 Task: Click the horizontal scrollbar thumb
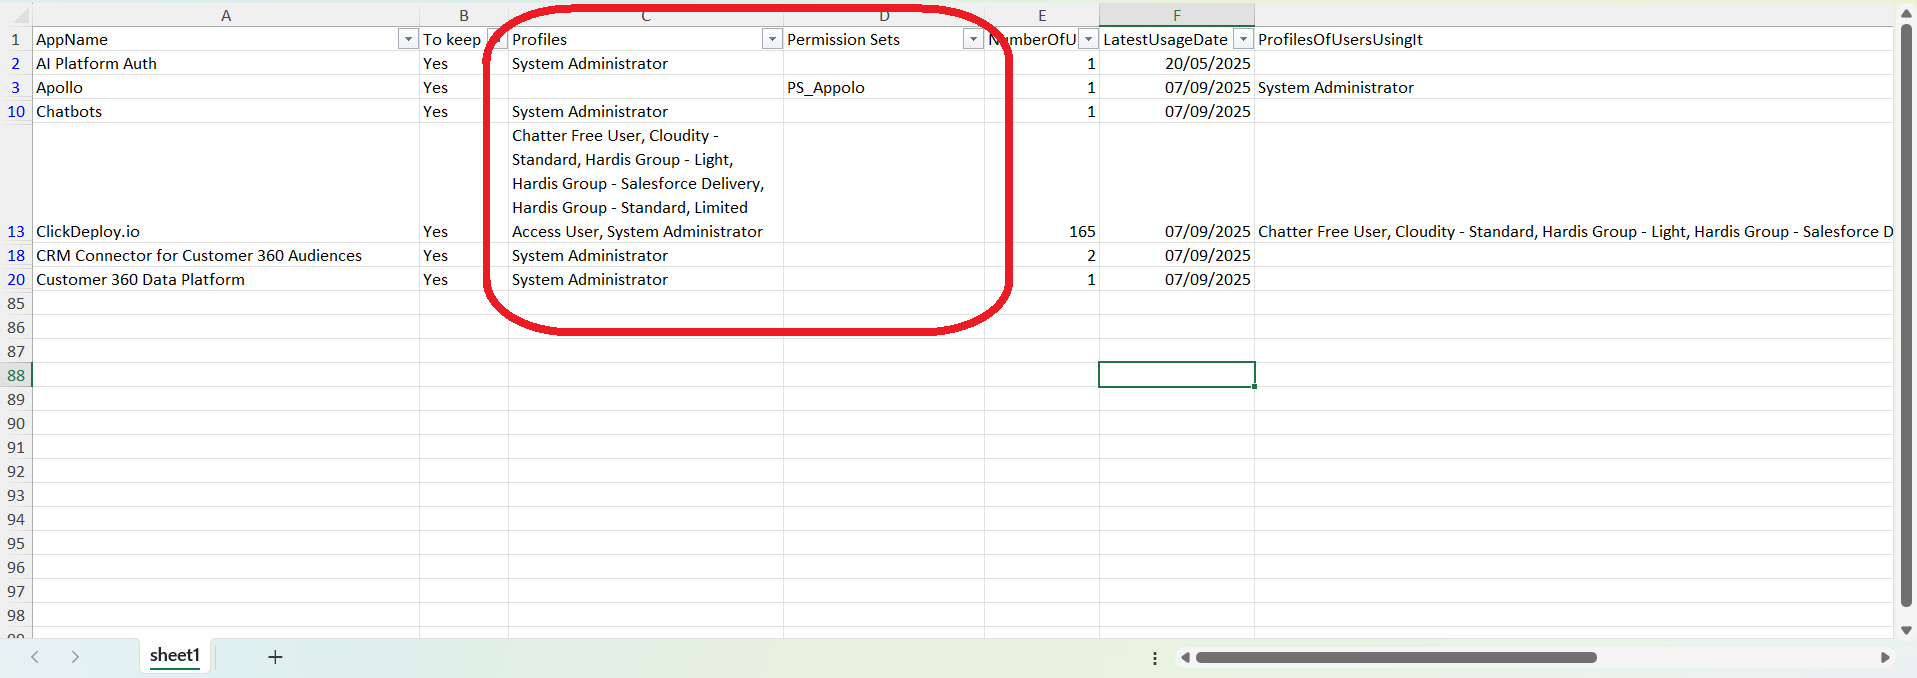(x=1395, y=658)
